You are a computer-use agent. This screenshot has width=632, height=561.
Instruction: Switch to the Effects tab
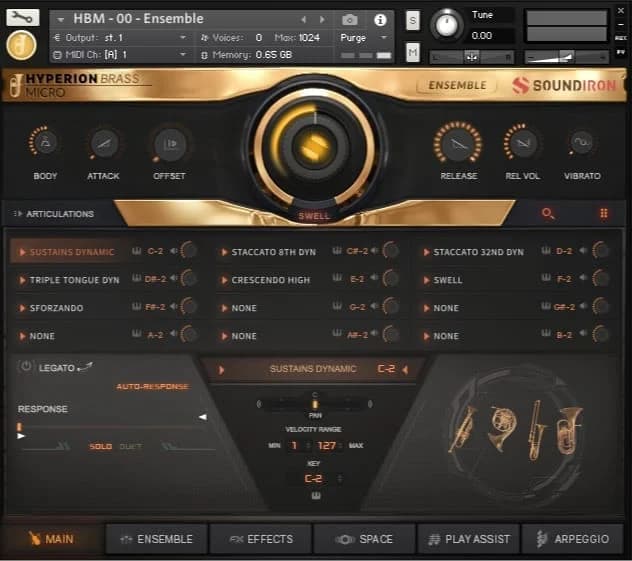(x=261, y=539)
